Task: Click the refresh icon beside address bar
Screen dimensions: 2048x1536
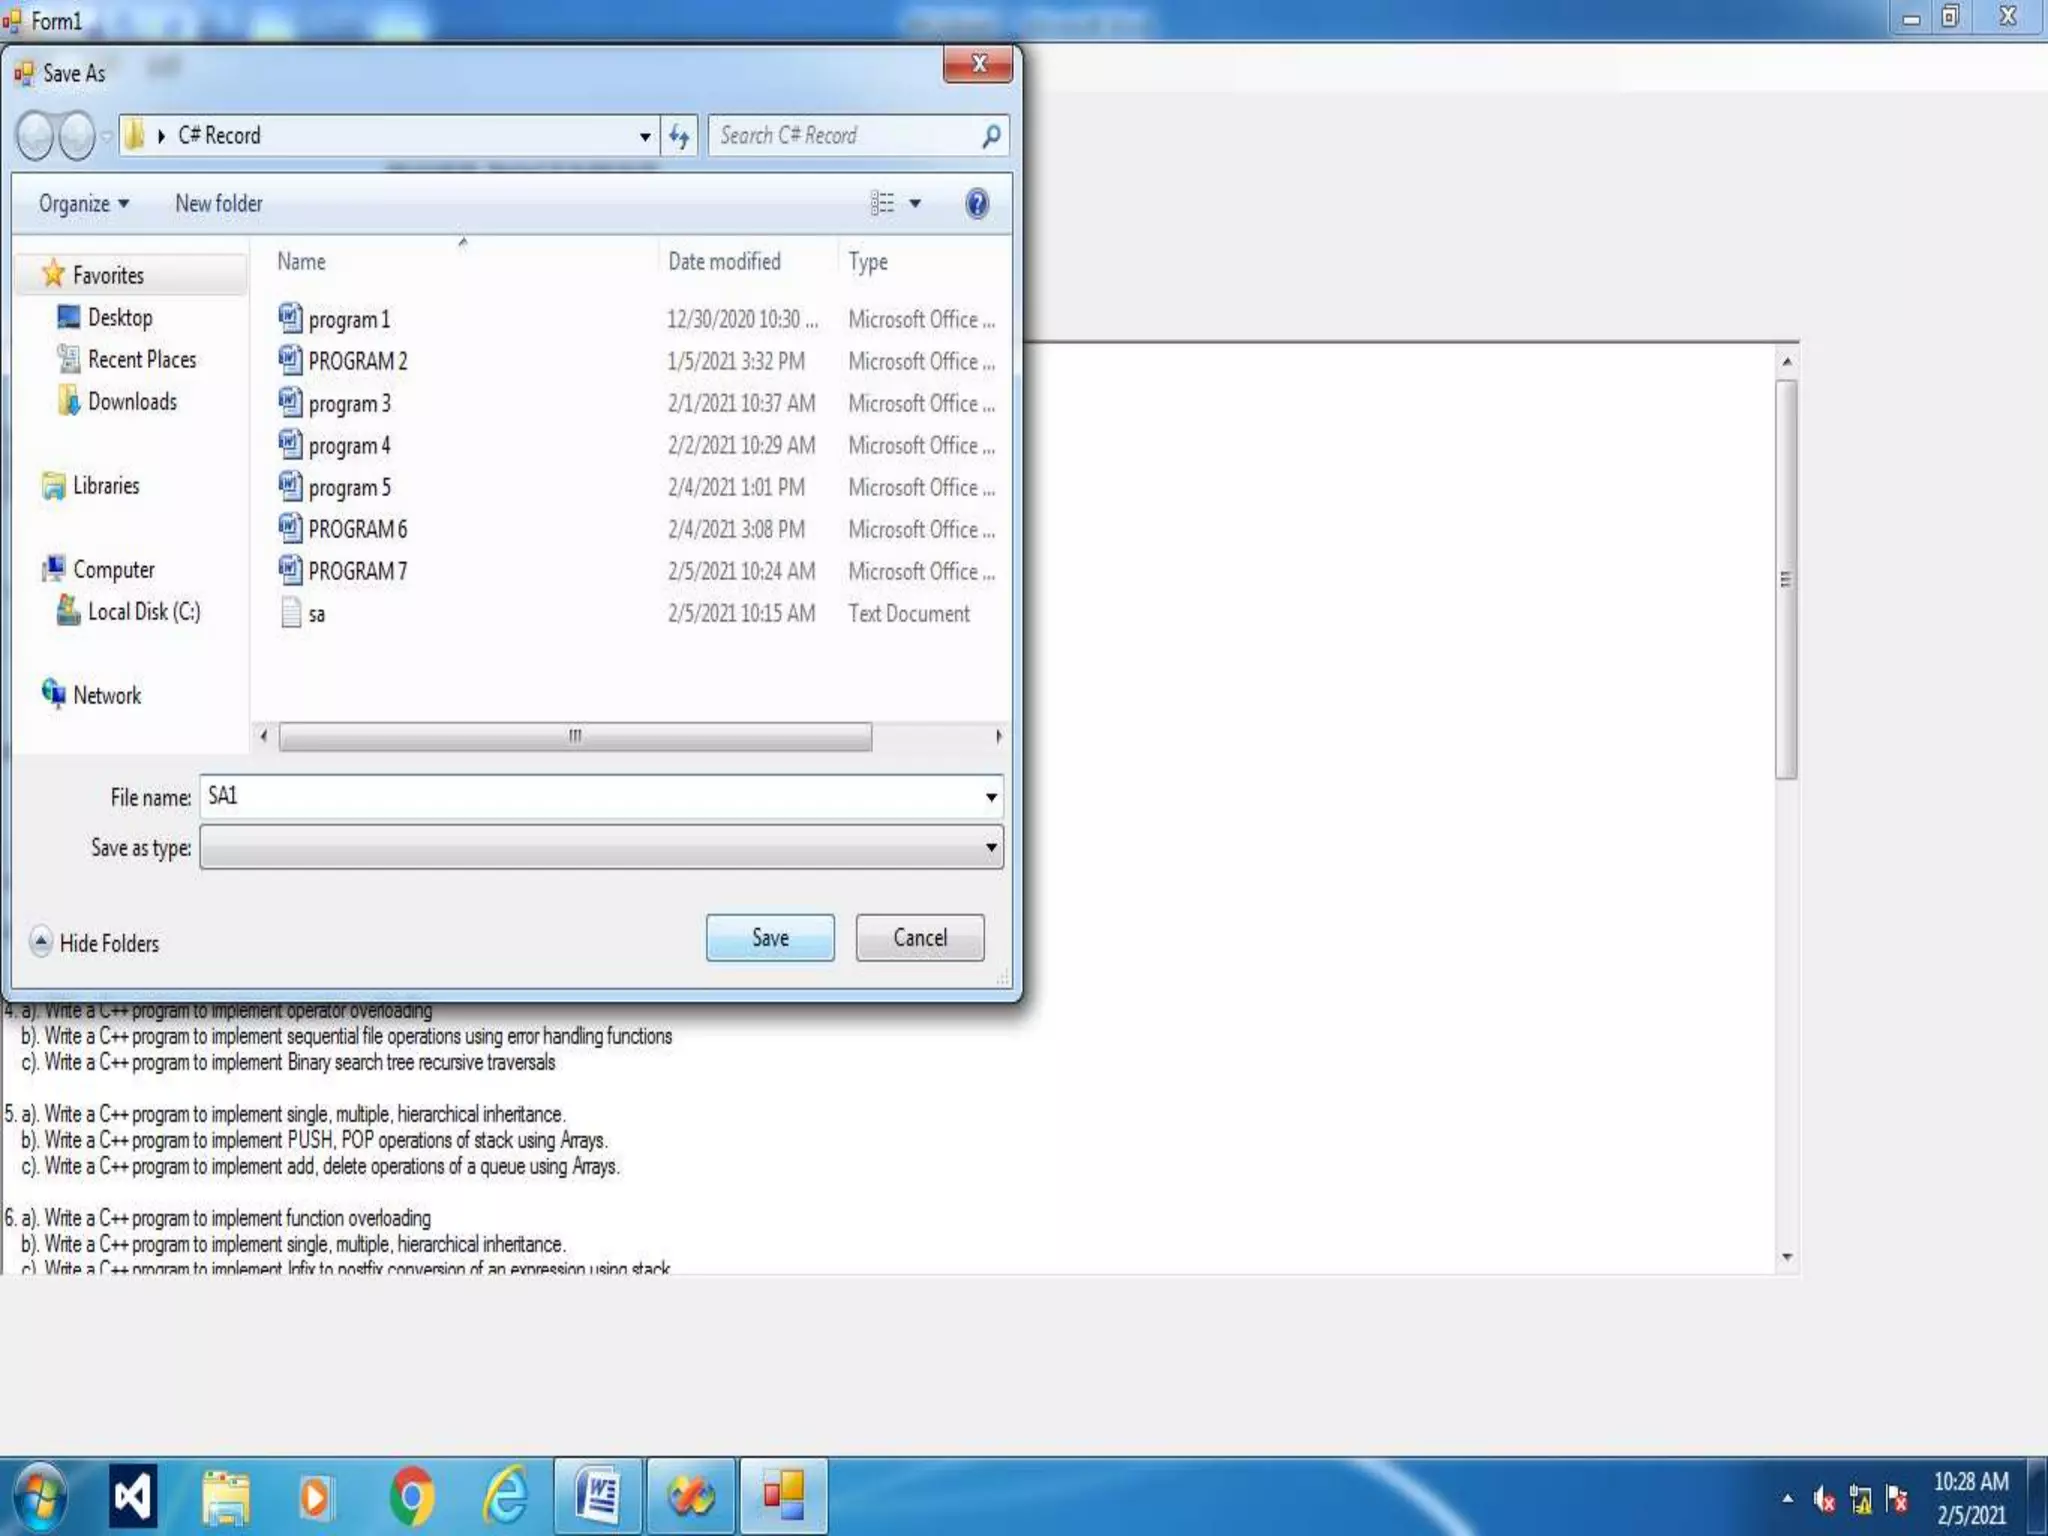Action: point(679,136)
